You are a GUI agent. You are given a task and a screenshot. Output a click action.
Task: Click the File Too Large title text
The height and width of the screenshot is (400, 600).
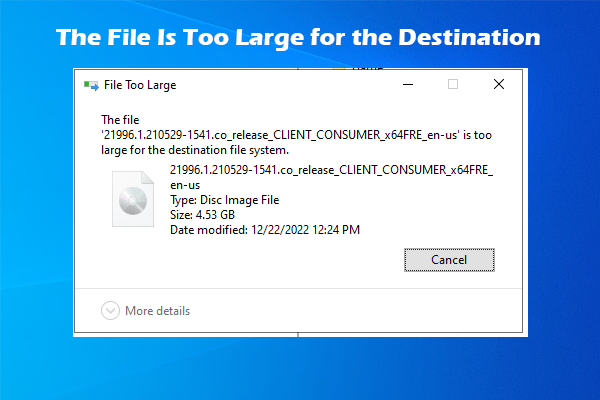(x=140, y=86)
